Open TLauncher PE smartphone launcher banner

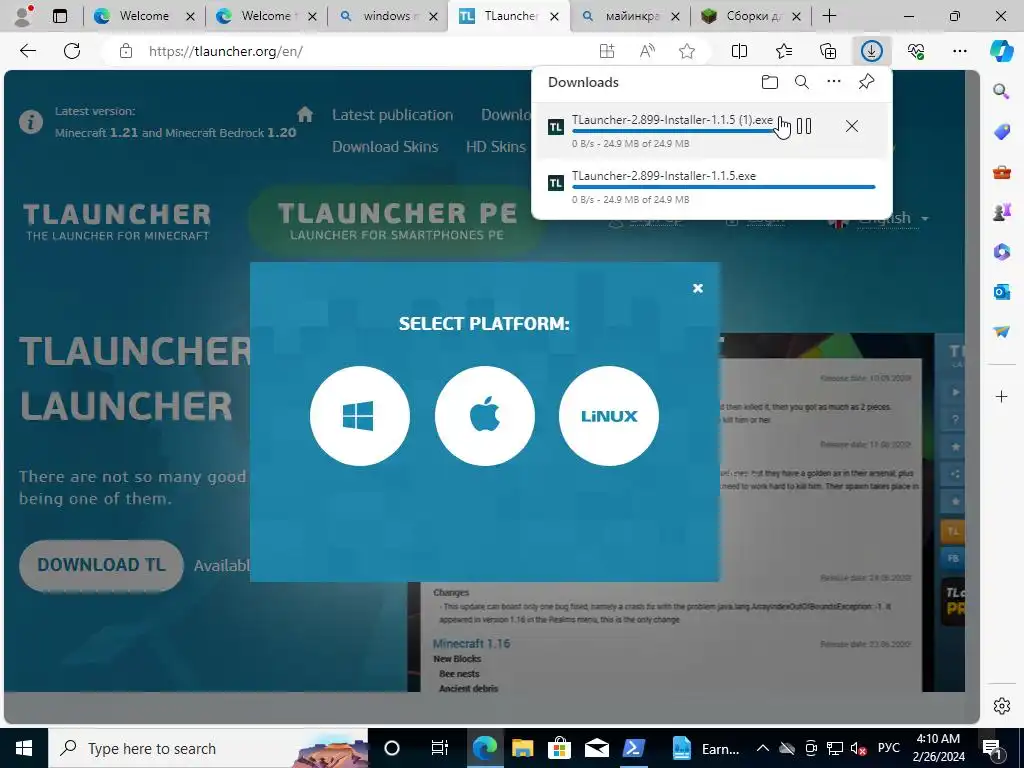click(396, 221)
